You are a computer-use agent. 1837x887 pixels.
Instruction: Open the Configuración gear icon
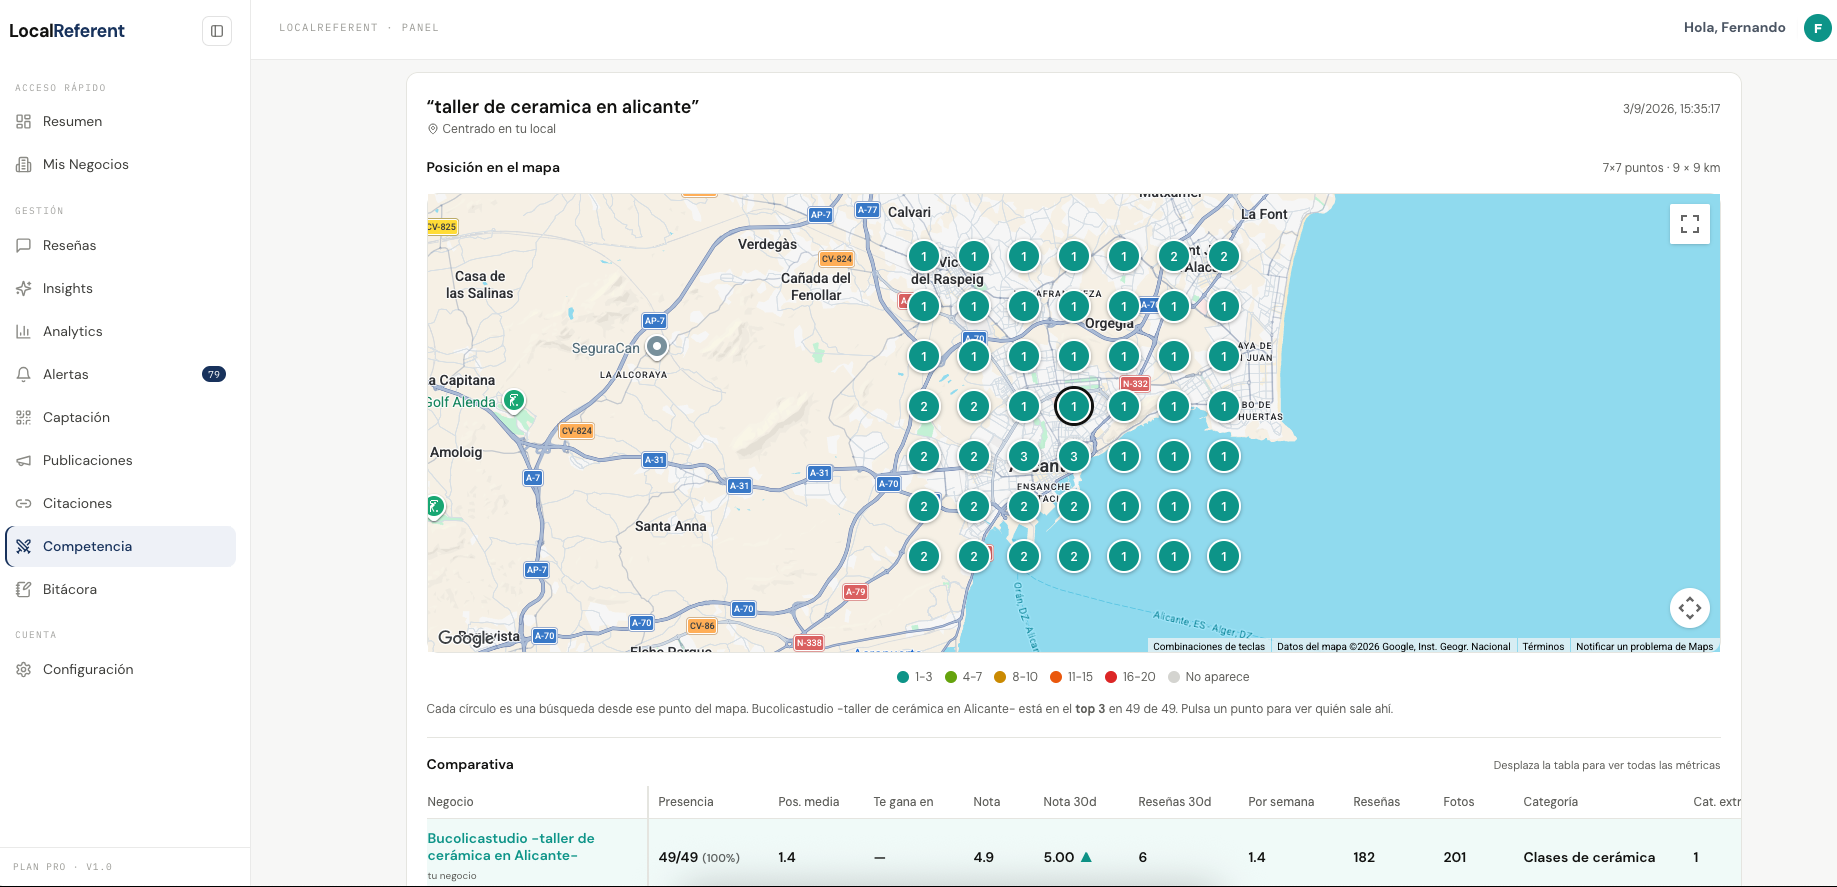pyautogui.click(x=24, y=670)
